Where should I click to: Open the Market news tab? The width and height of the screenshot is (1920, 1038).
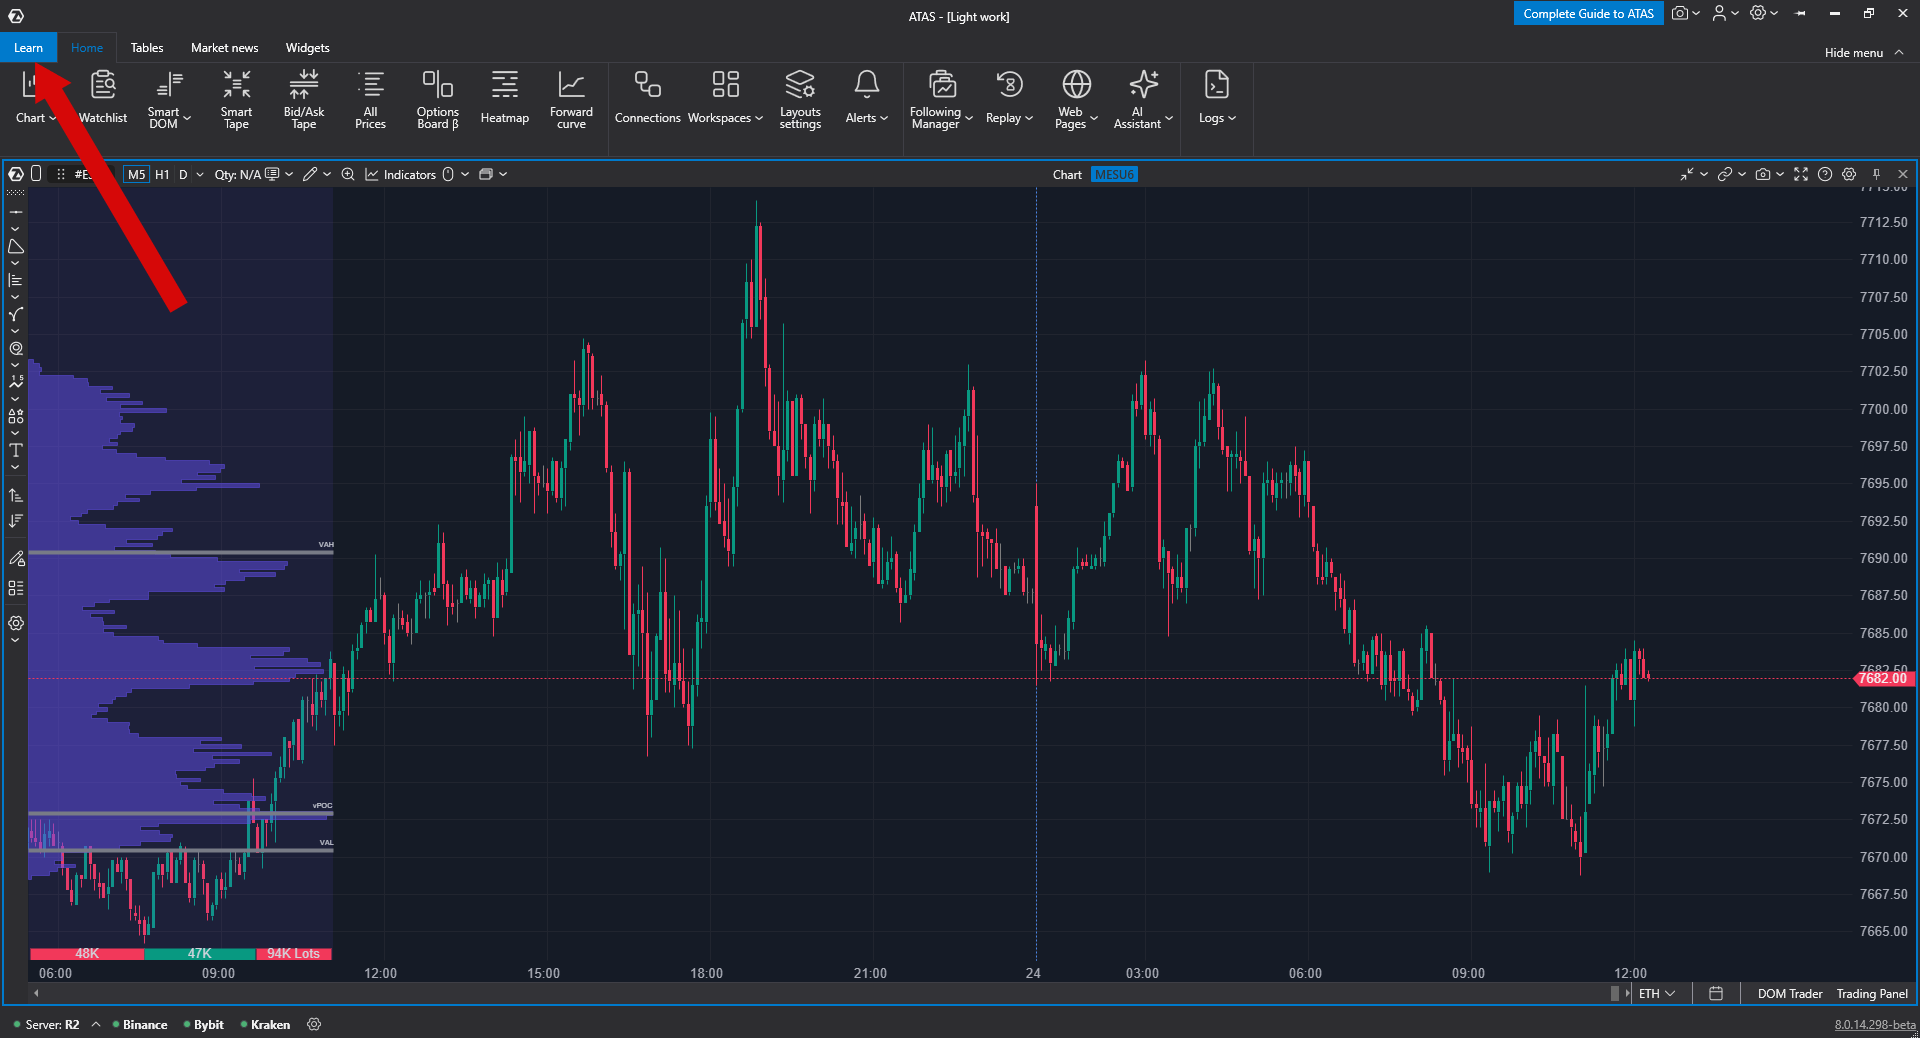(x=225, y=48)
